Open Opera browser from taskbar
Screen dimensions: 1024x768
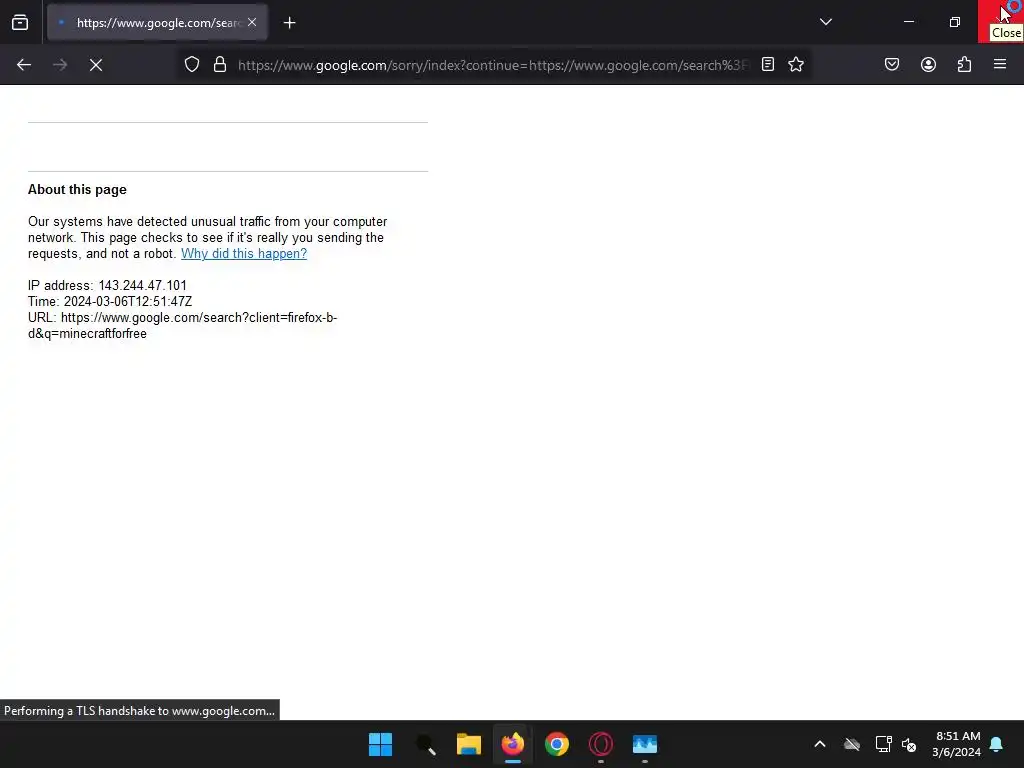pyautogui.click(x=601, y=744)
